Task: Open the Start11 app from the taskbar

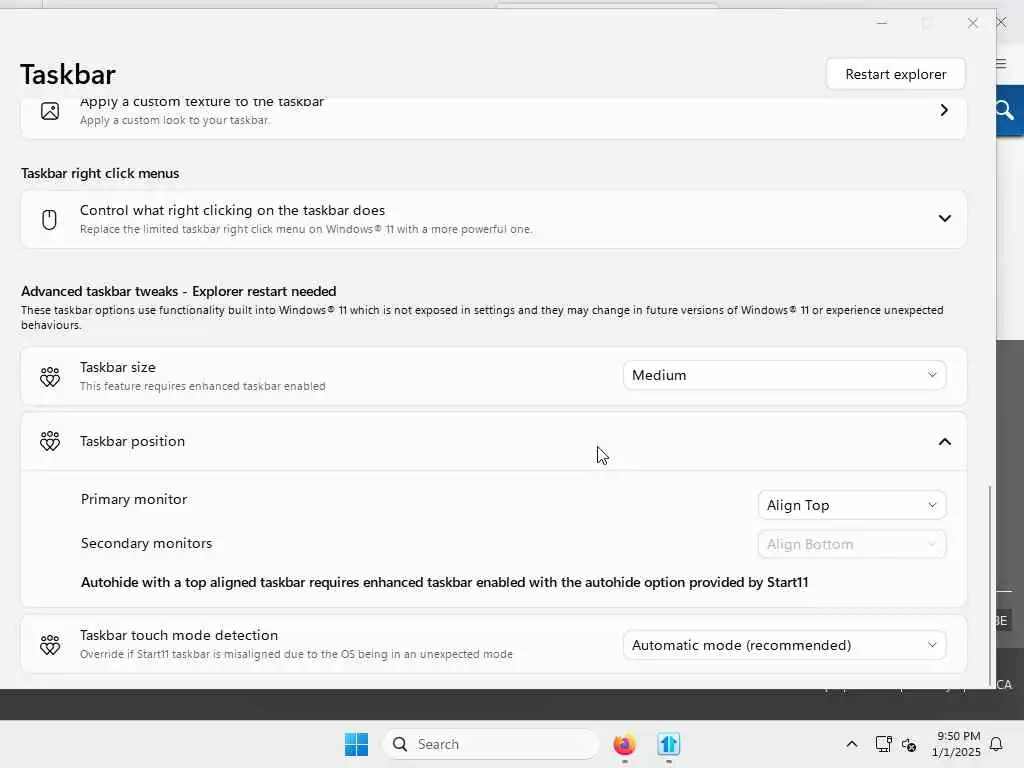Action: pos(669,744)
